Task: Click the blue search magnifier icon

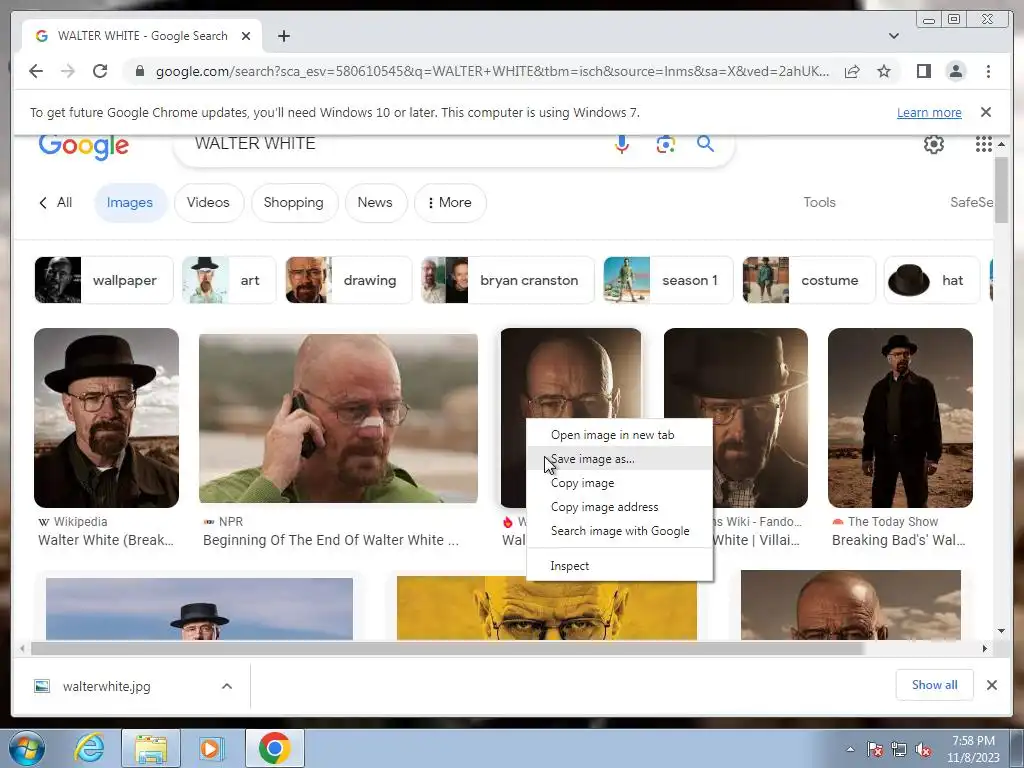Action: click(705, 144)
